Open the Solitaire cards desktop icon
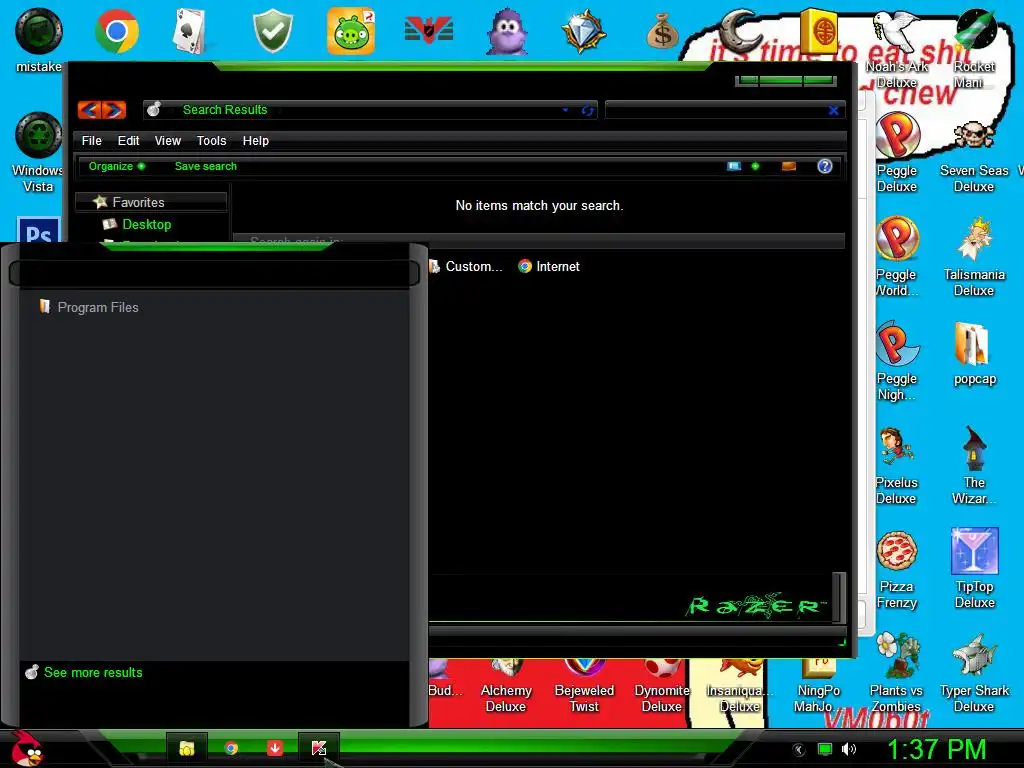1024x768 pixels. (x=191, y=31)
